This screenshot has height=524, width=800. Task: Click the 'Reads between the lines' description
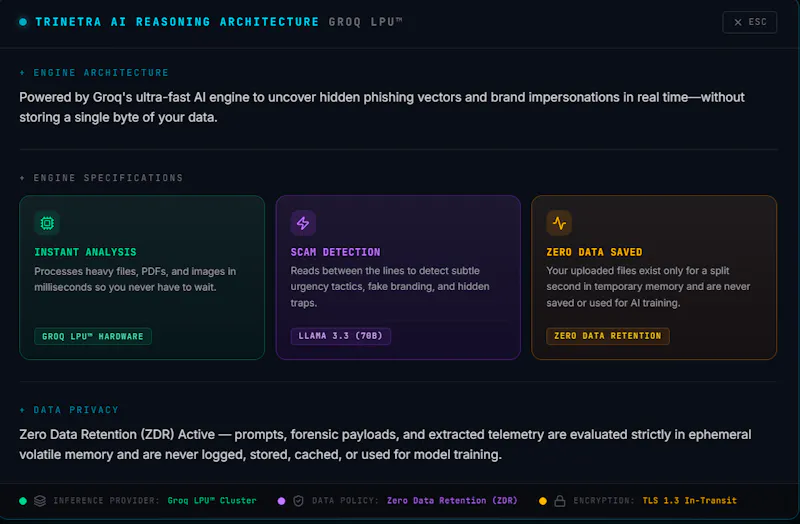click(390, 287)
